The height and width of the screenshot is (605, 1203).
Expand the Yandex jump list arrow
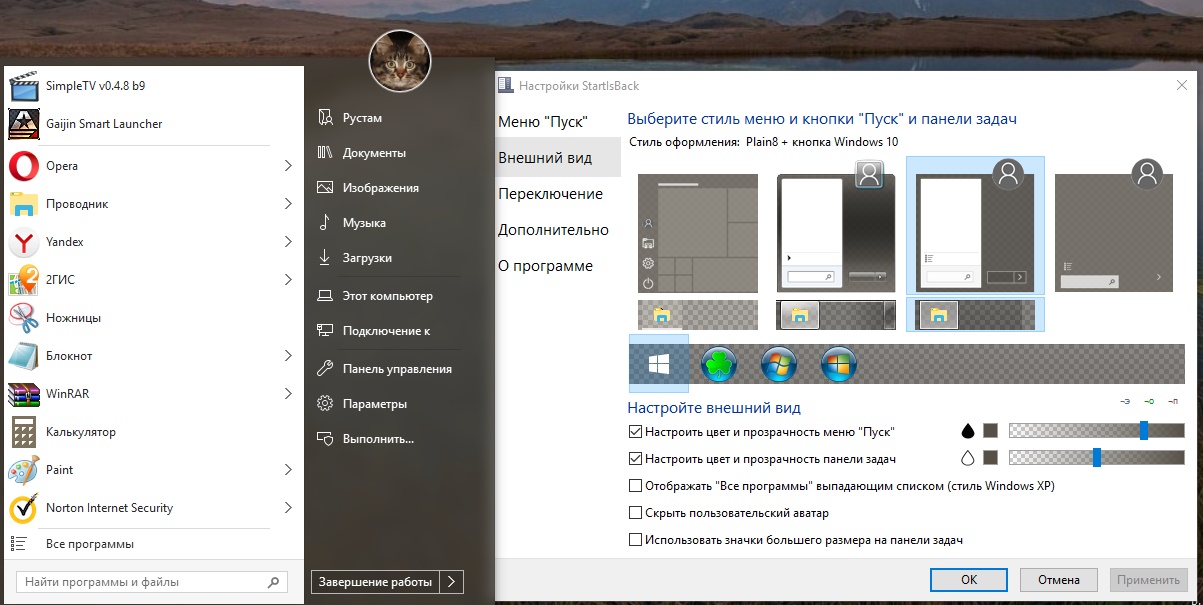pyautogui.click(x=288, y=242)
